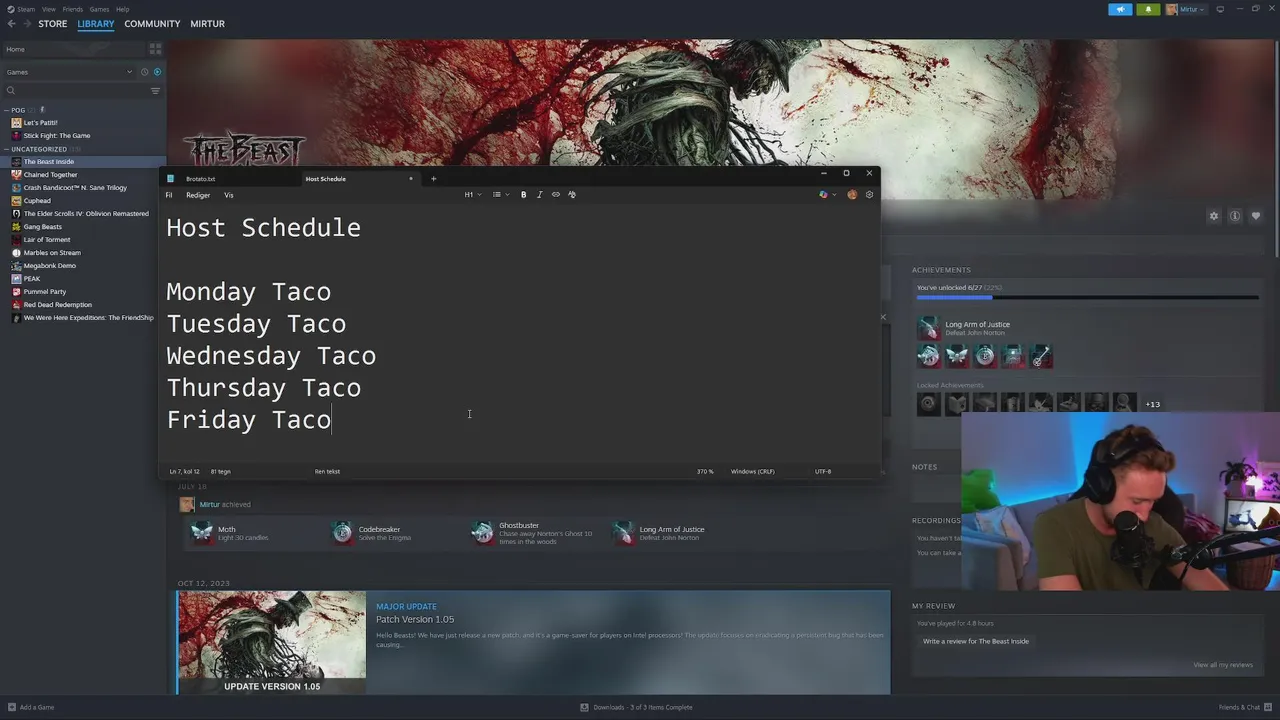Toggle bold formatting in Notepad

pos(523,195)
